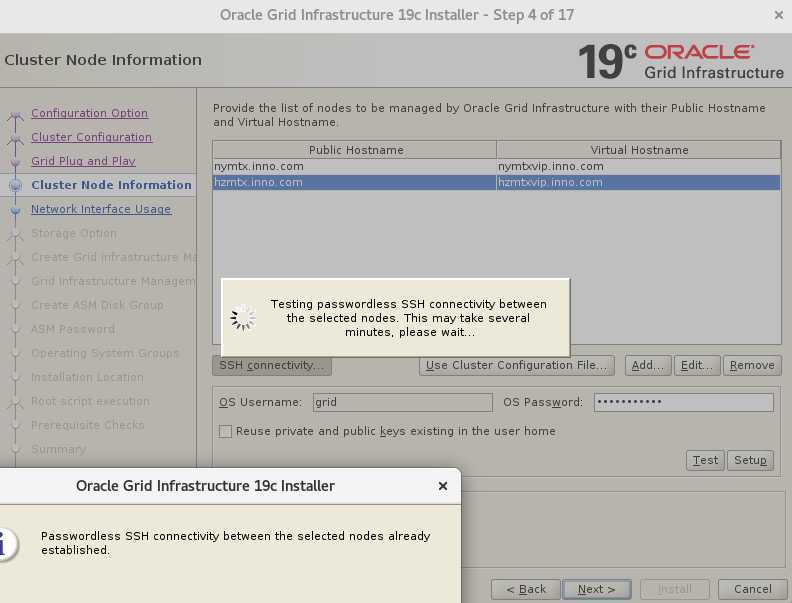Click the Public Hostname column header

click(355, 150)
